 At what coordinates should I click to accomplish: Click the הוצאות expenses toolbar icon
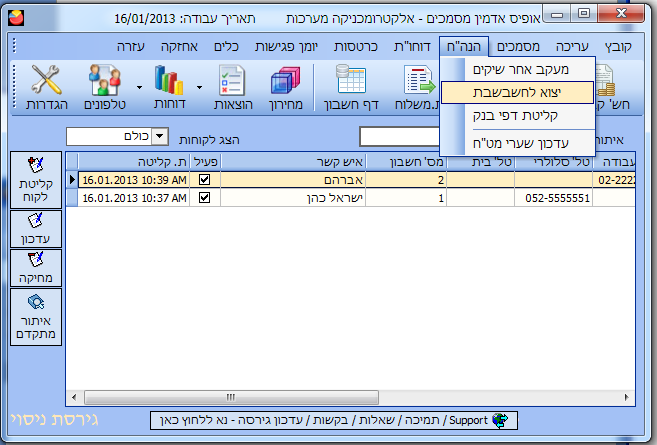click(231, 87)
